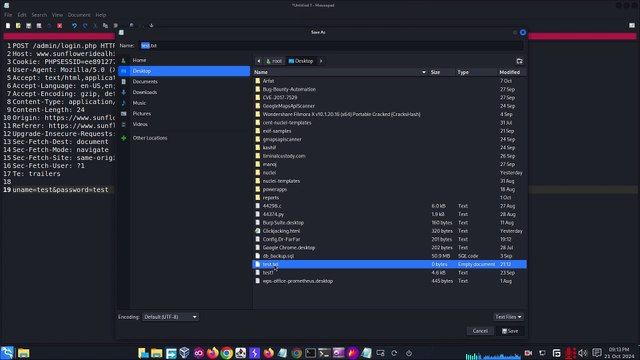Open the Mousepad Edit menu
Image resolution: width=640 pixels, height=360 pixels.
pos(22,15)
